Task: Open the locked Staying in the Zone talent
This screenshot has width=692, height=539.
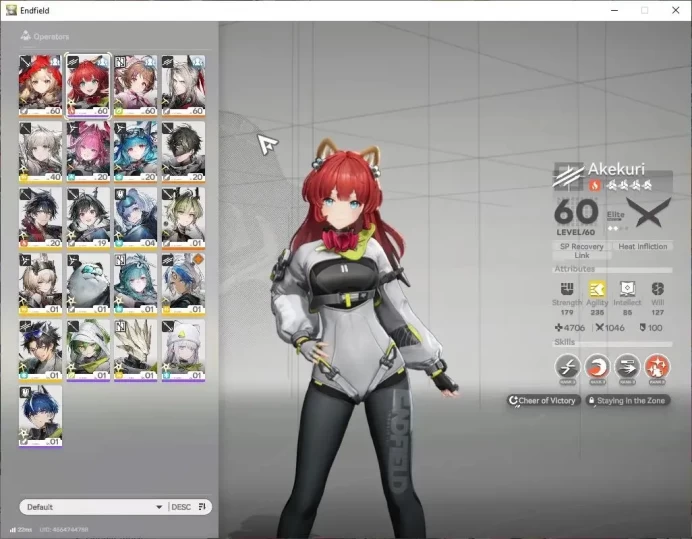Action: point(627,400)
